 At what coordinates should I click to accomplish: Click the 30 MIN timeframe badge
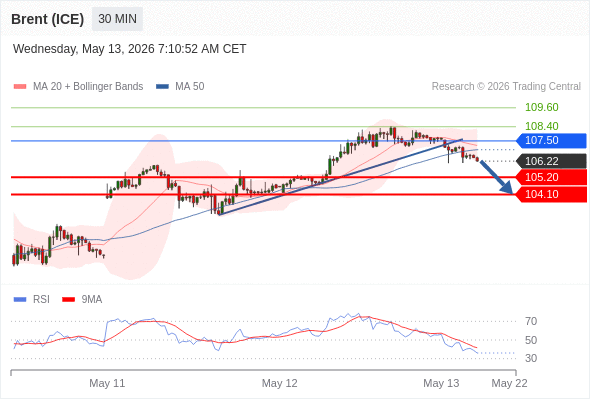point(117,19)
